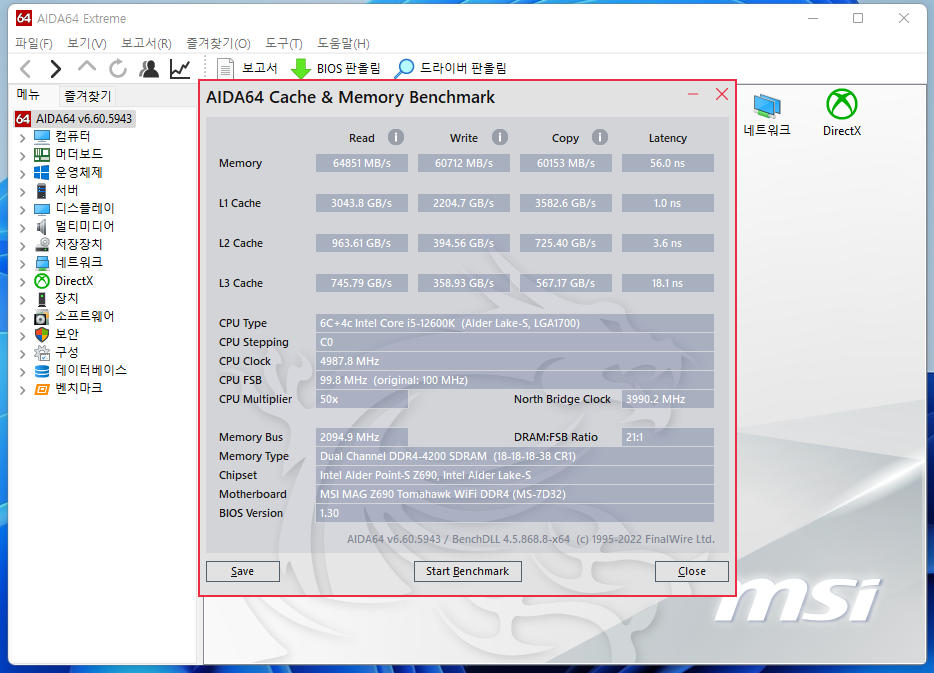Switch to the 즐겨찾기 sidebar tab

tap(88, 96)
